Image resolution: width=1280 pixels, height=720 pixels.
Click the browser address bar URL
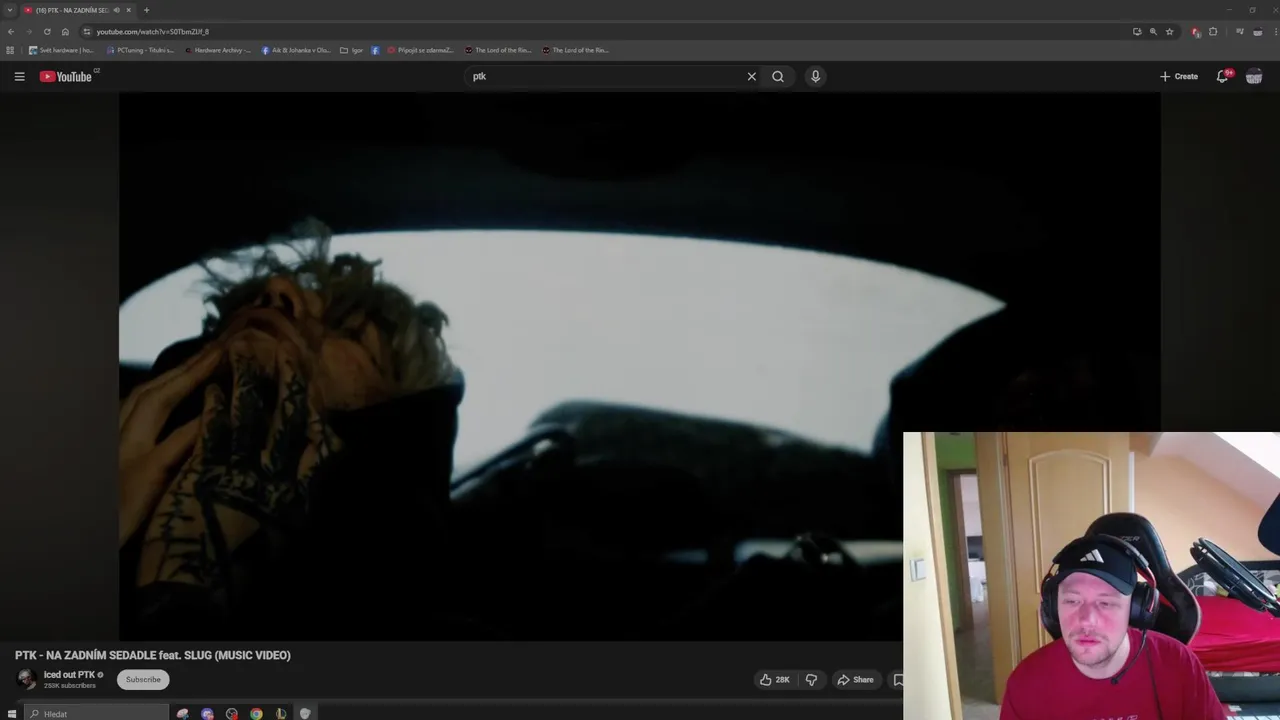[152, 32]
